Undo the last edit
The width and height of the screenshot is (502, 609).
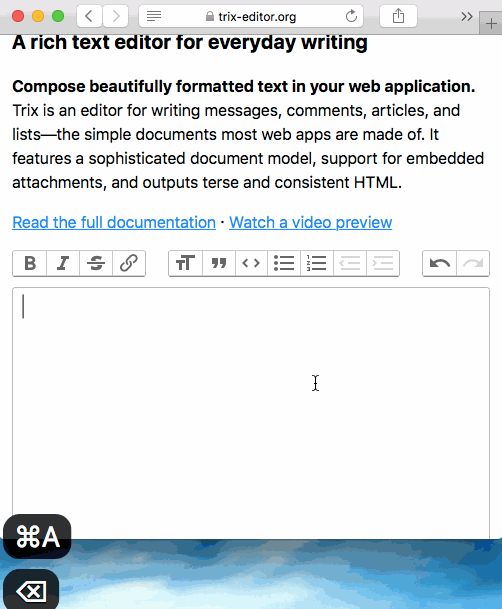[439, 263]
